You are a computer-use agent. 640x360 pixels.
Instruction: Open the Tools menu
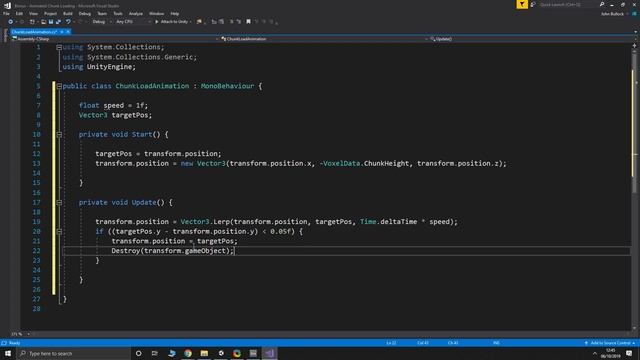(x=118, y=13)
